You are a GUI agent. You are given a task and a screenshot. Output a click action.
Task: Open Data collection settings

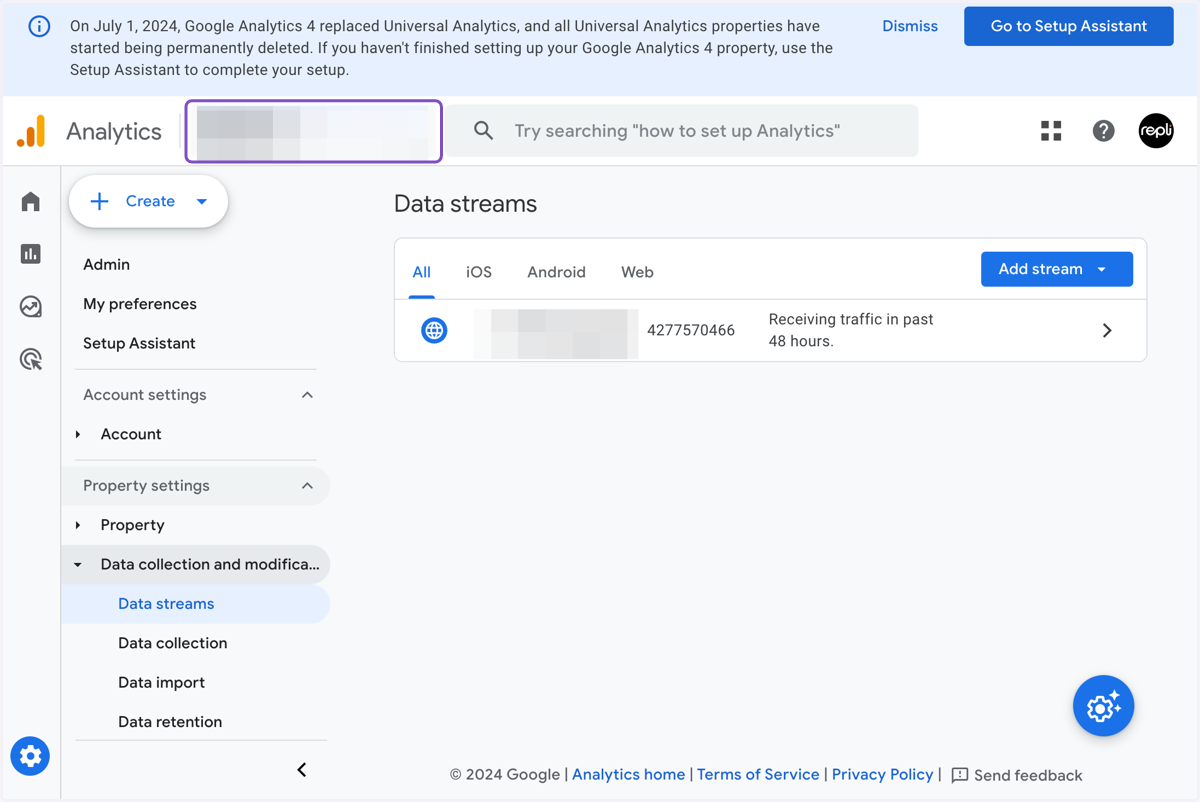[x=173, y=643]
